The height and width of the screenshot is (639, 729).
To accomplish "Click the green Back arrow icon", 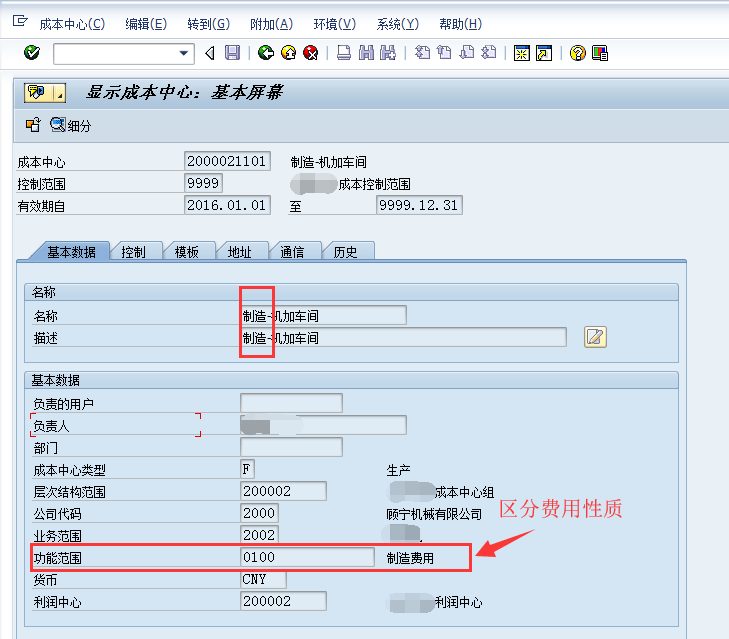I will (266, 53).
